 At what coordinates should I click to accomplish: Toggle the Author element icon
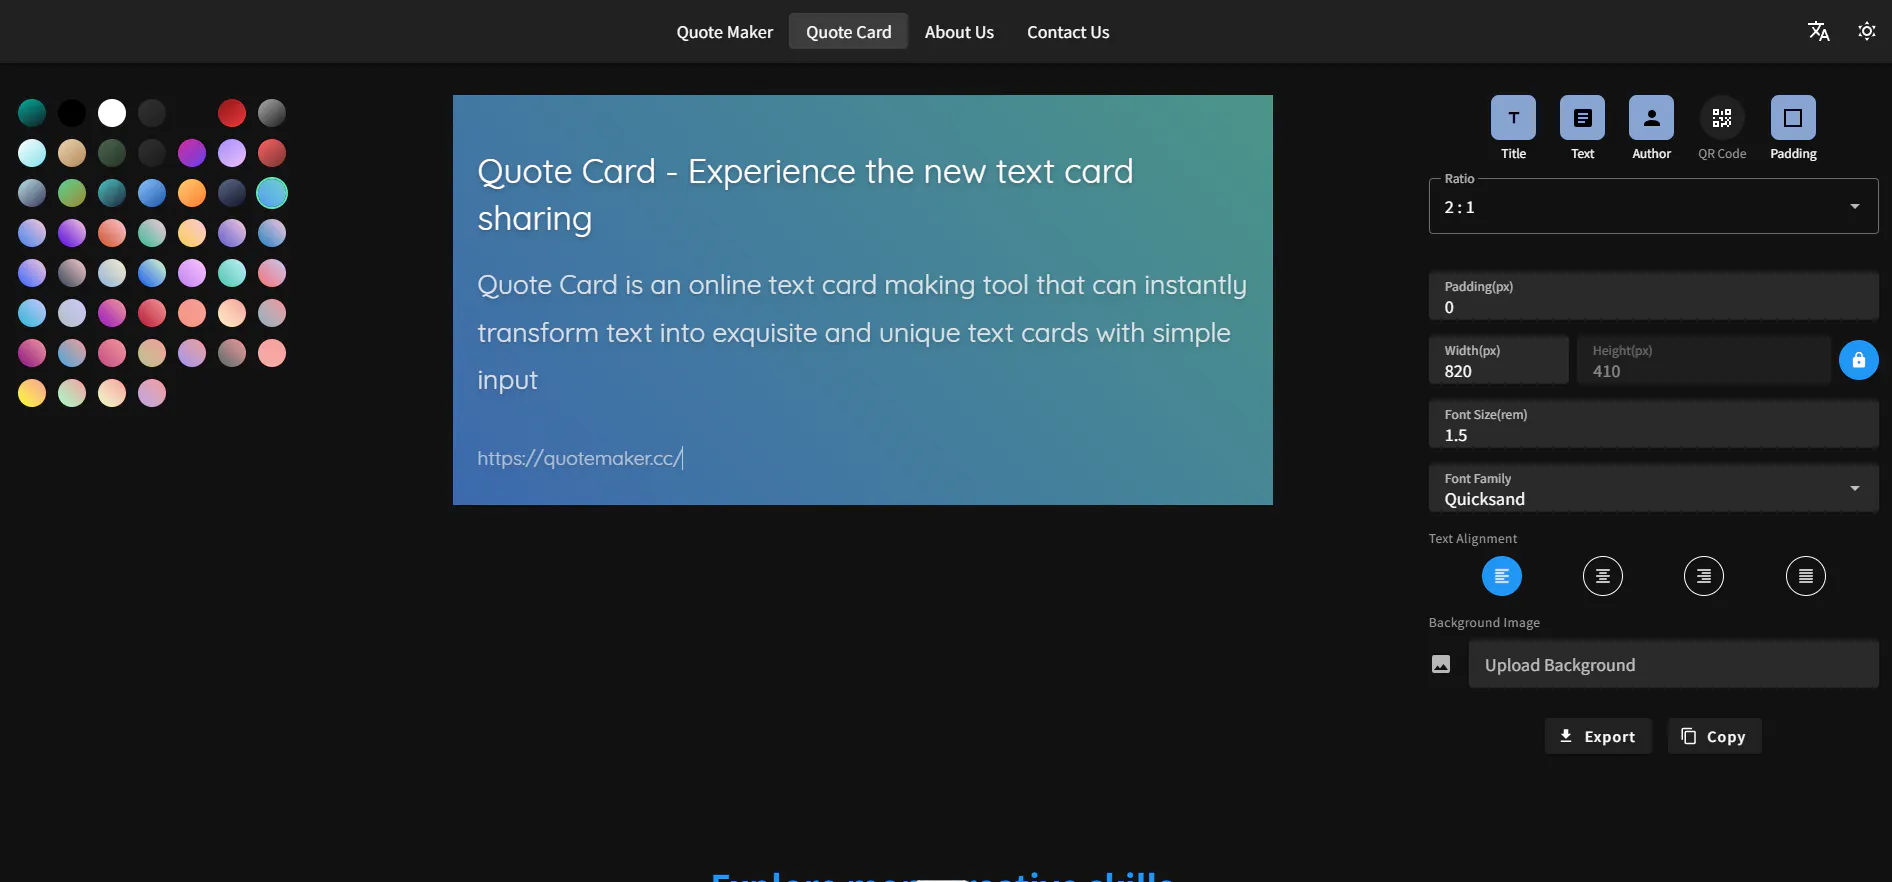click(x=1651, y=118)
